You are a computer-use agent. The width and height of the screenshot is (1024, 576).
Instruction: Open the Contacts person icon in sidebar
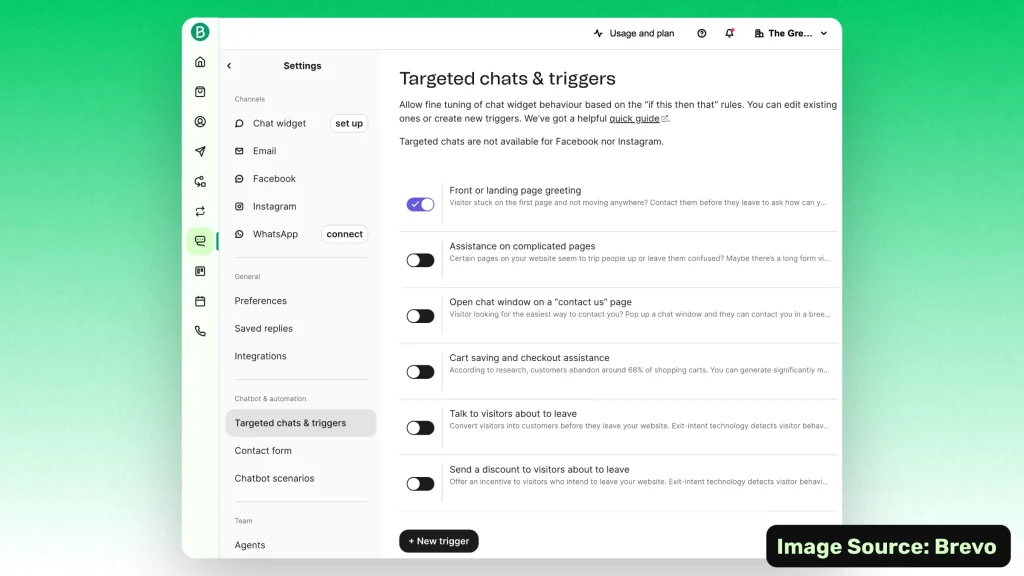[200, 121]
